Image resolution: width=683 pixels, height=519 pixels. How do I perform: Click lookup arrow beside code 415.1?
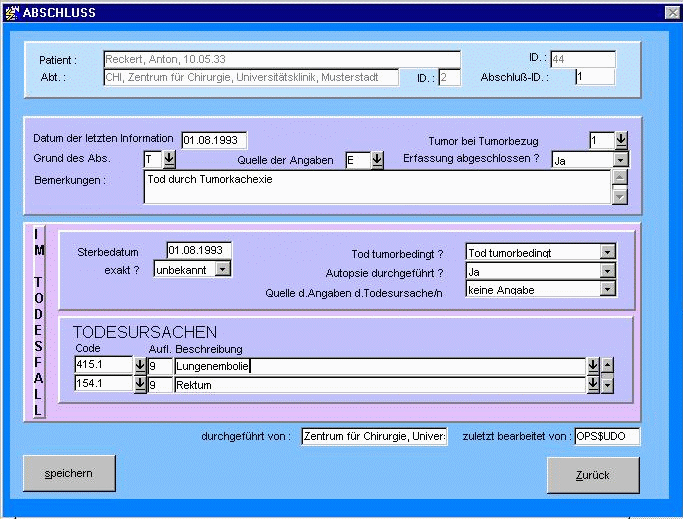140,366
